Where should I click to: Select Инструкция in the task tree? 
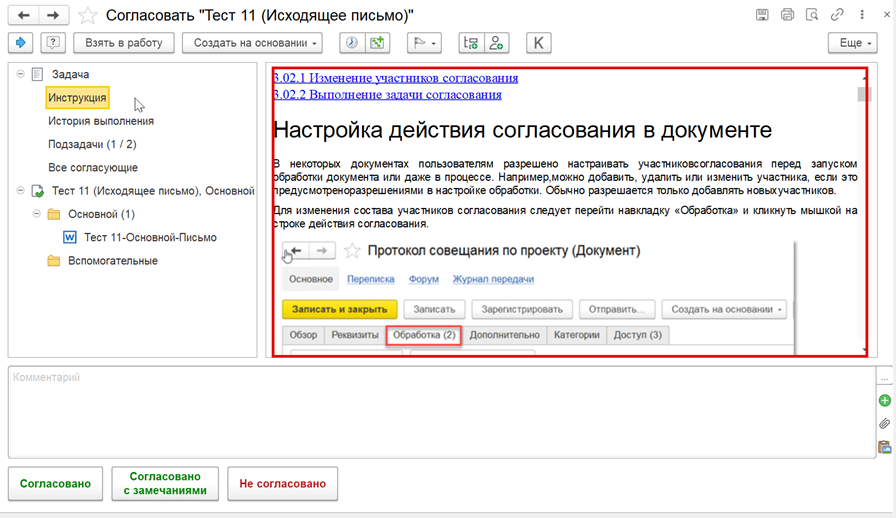tap(77, 98)
